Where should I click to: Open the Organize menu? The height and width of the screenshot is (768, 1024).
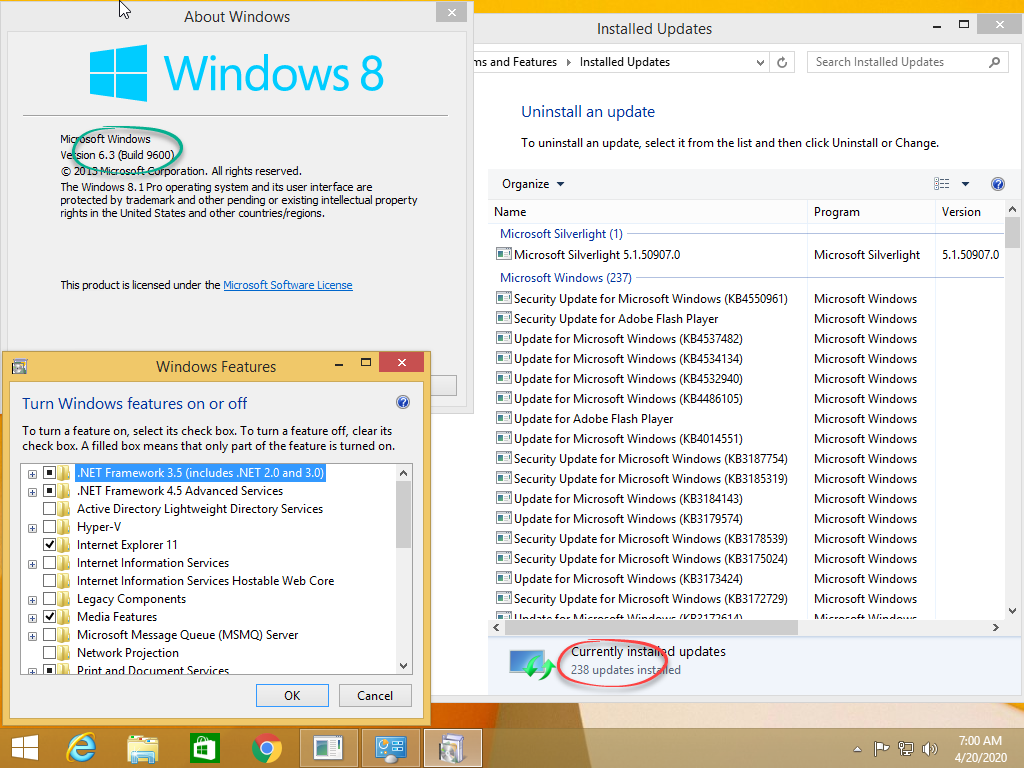pyautogui.click(x=533, y=184)
